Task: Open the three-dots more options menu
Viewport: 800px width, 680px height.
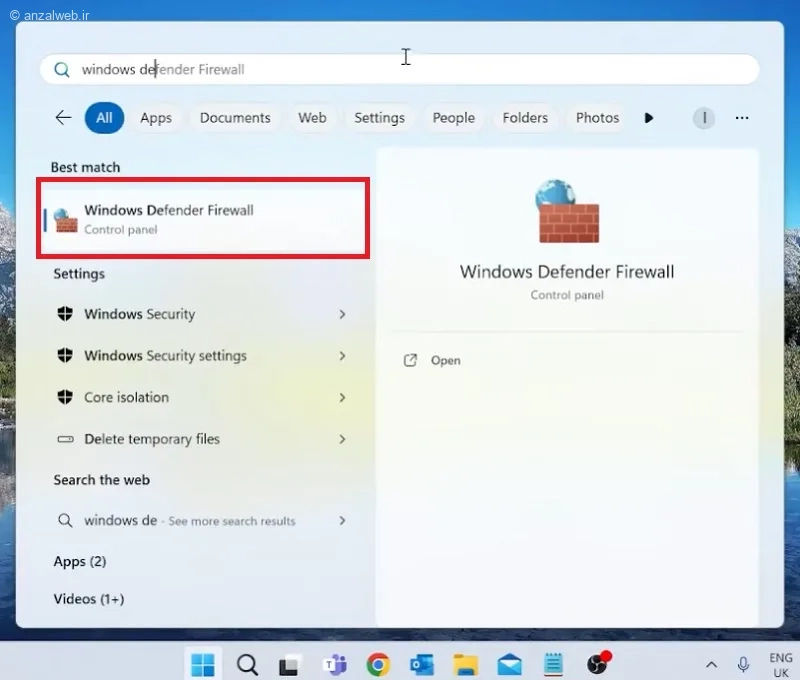Action: pyautogui.click(x=742, y=118)
